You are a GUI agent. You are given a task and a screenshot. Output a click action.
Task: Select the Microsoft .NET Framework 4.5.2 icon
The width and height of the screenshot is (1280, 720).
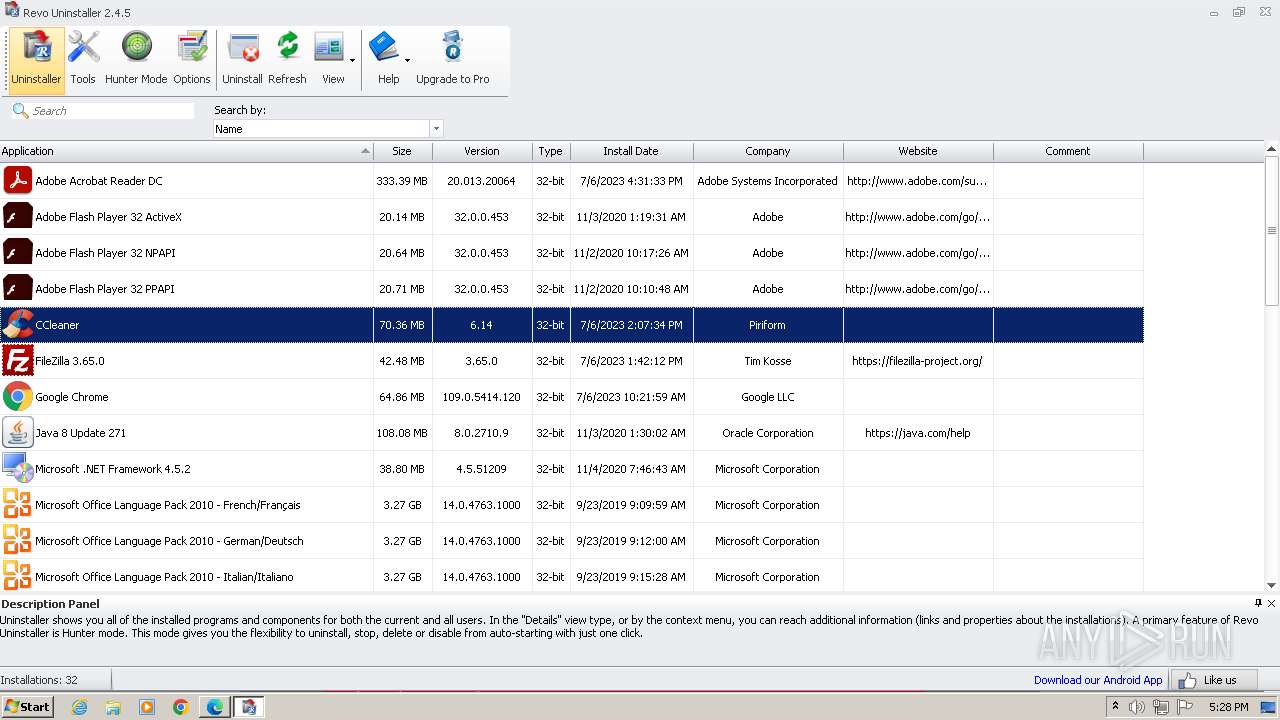[18, 469]
